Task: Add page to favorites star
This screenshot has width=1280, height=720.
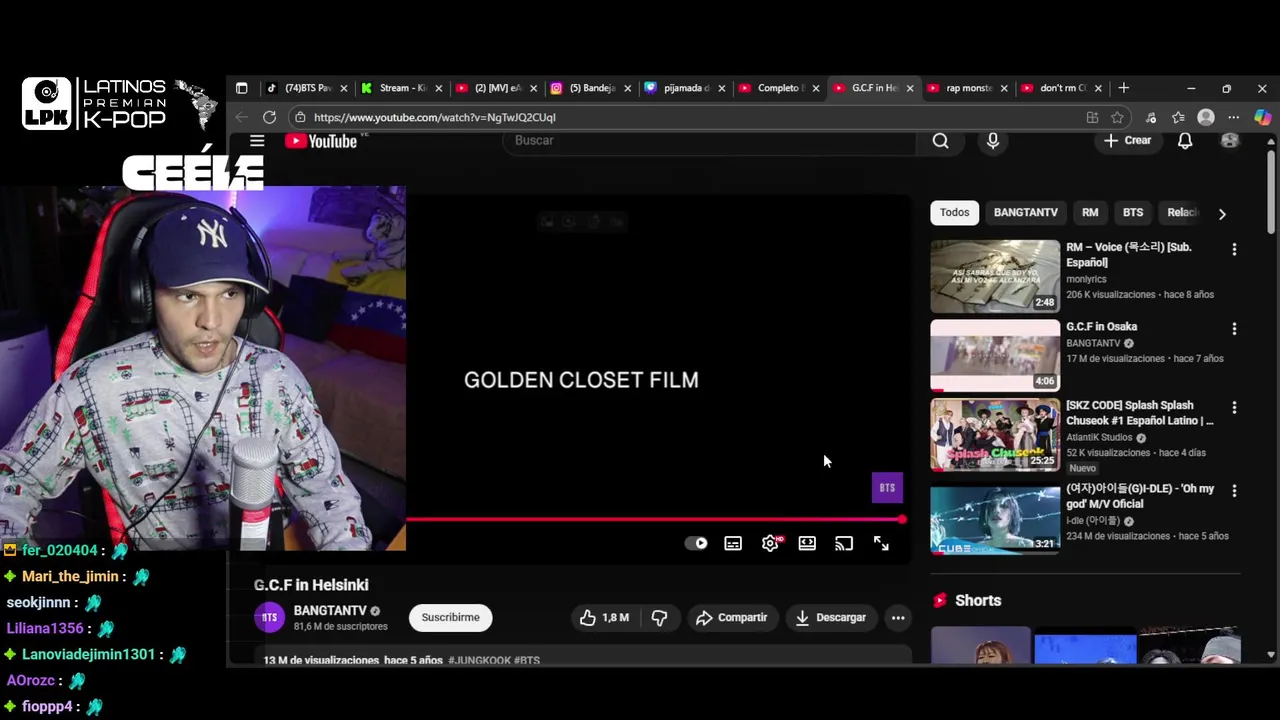Action: coord(1117,117)
